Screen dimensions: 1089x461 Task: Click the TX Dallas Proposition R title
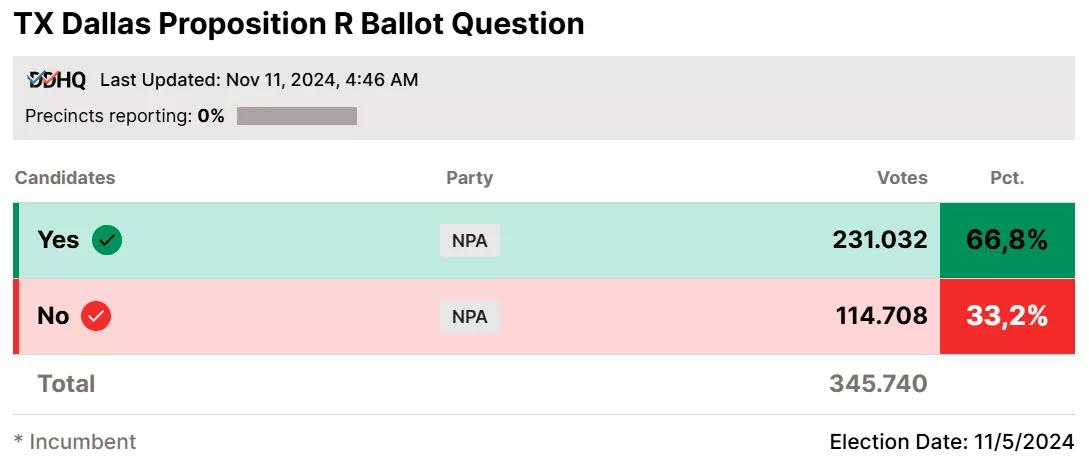pyautogui.click(x=298, y=24)
